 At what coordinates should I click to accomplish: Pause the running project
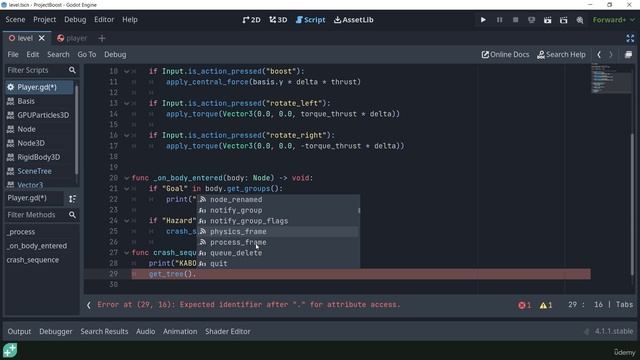tap(499, 20)
